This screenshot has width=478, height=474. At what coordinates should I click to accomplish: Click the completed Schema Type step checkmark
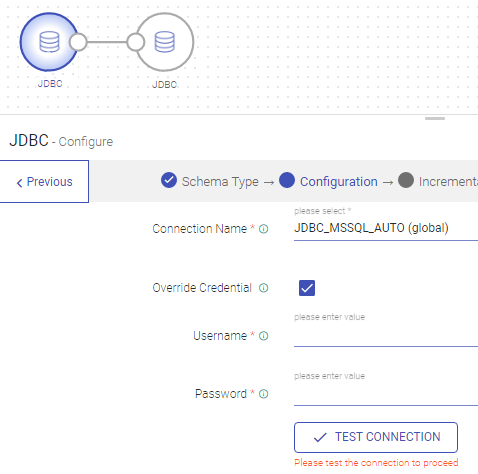coord(169,180)
